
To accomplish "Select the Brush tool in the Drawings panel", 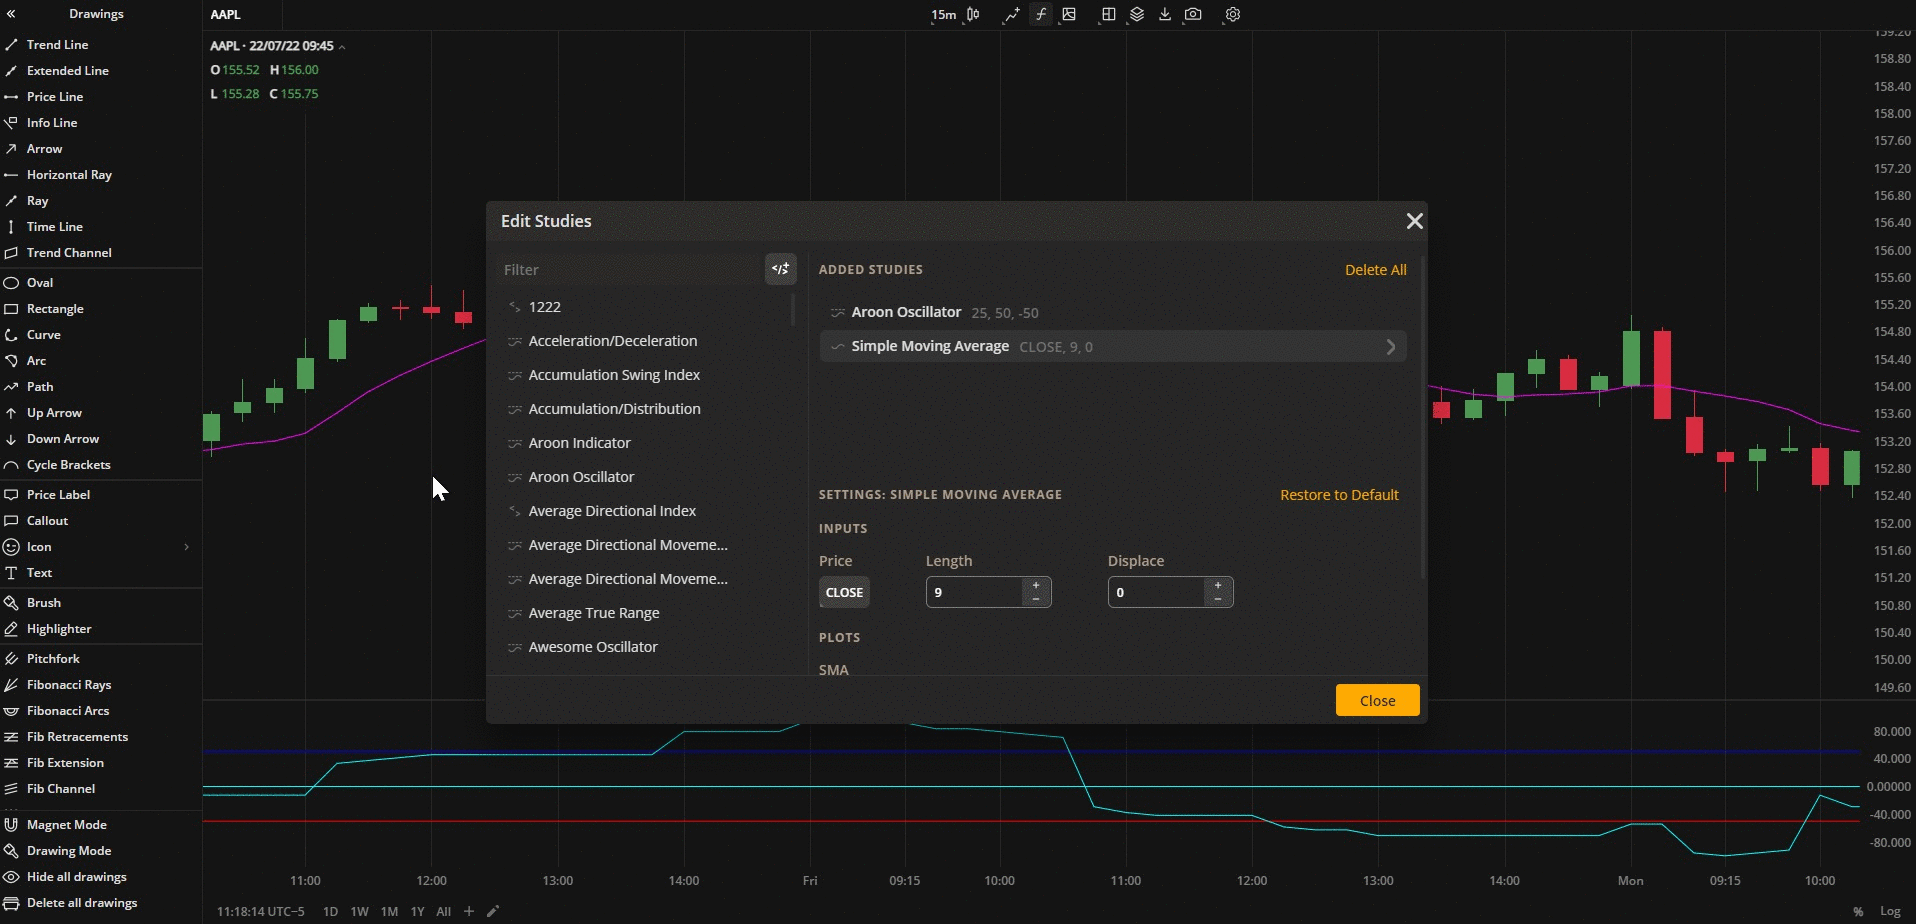I will pyautogui.click(x=42, y=602).
